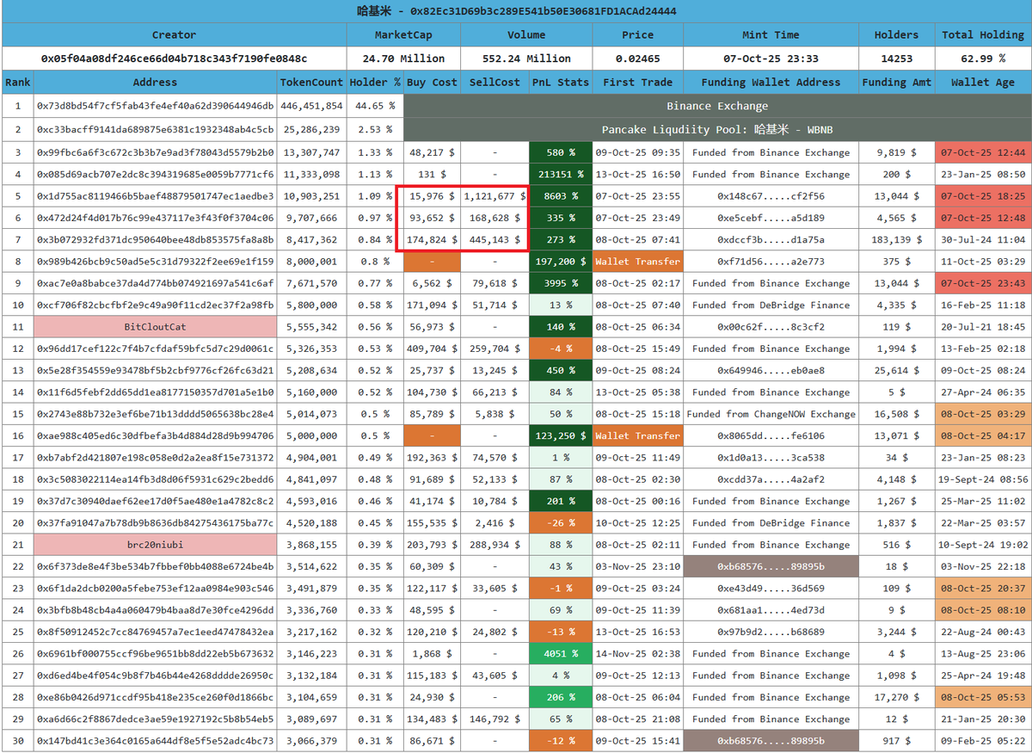The height and width of the screenshot is (753, 1032).
Task: Click the 552.24 Million volume value
Action: point(526,59)
